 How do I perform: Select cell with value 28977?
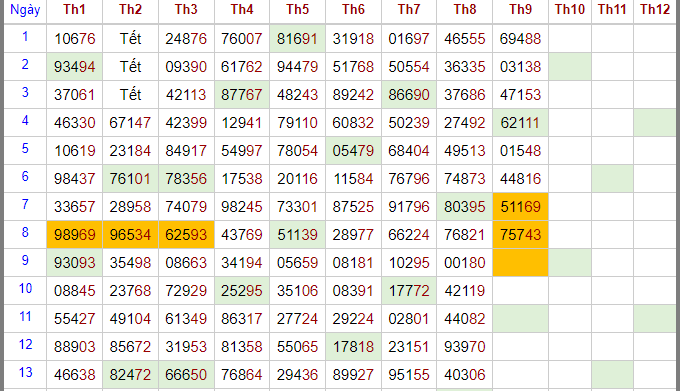[353, 235]
